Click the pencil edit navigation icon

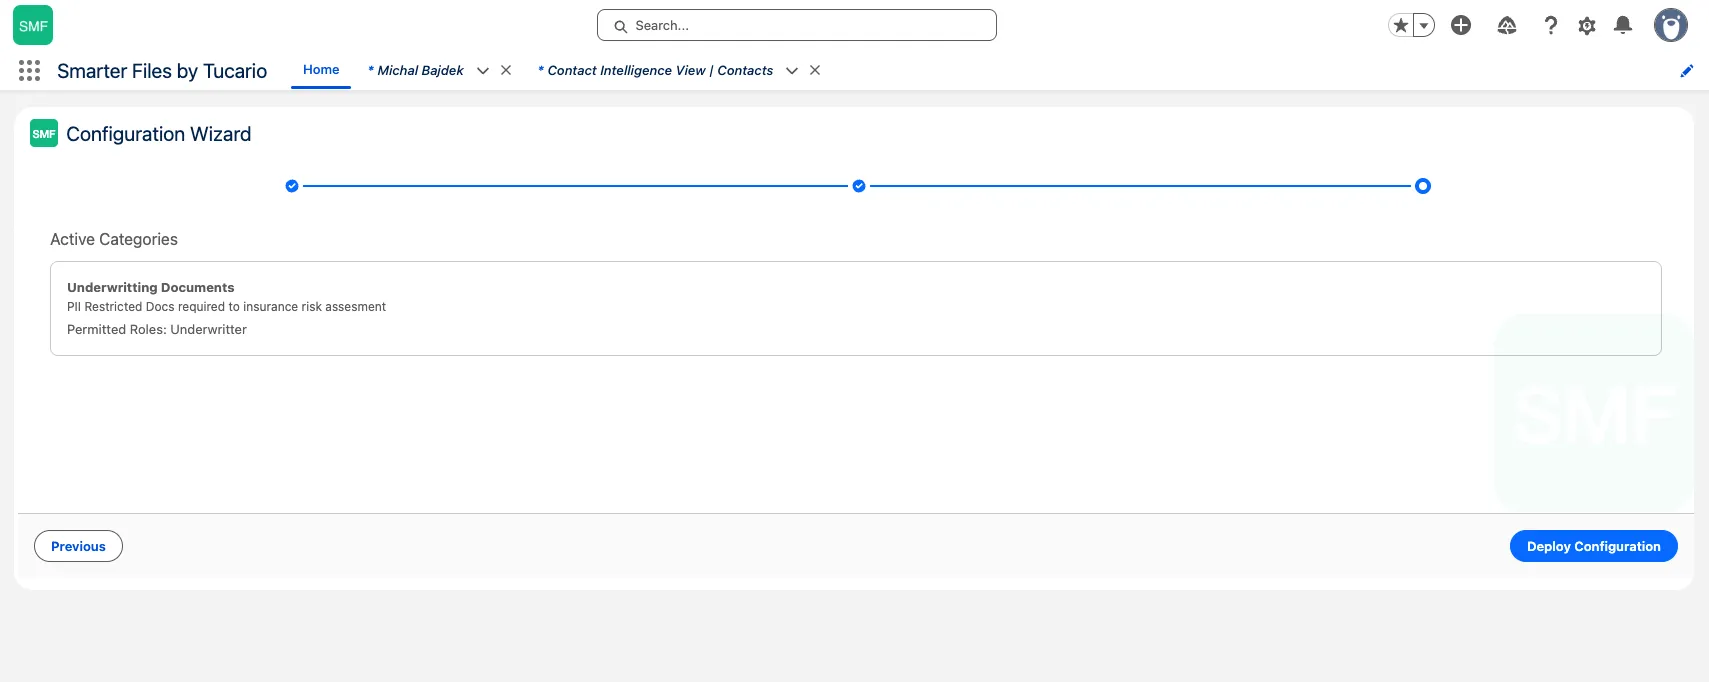(x=1687, y=70)
